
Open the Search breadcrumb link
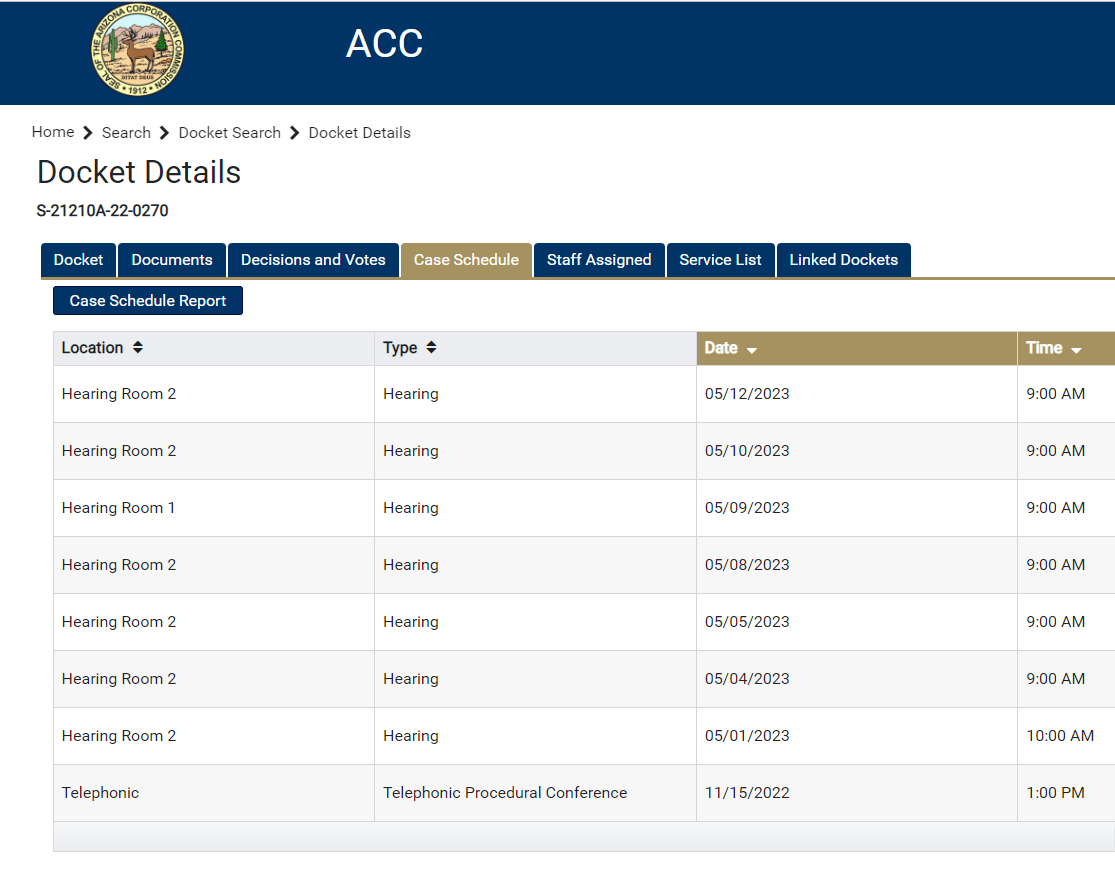click(126, 133)
